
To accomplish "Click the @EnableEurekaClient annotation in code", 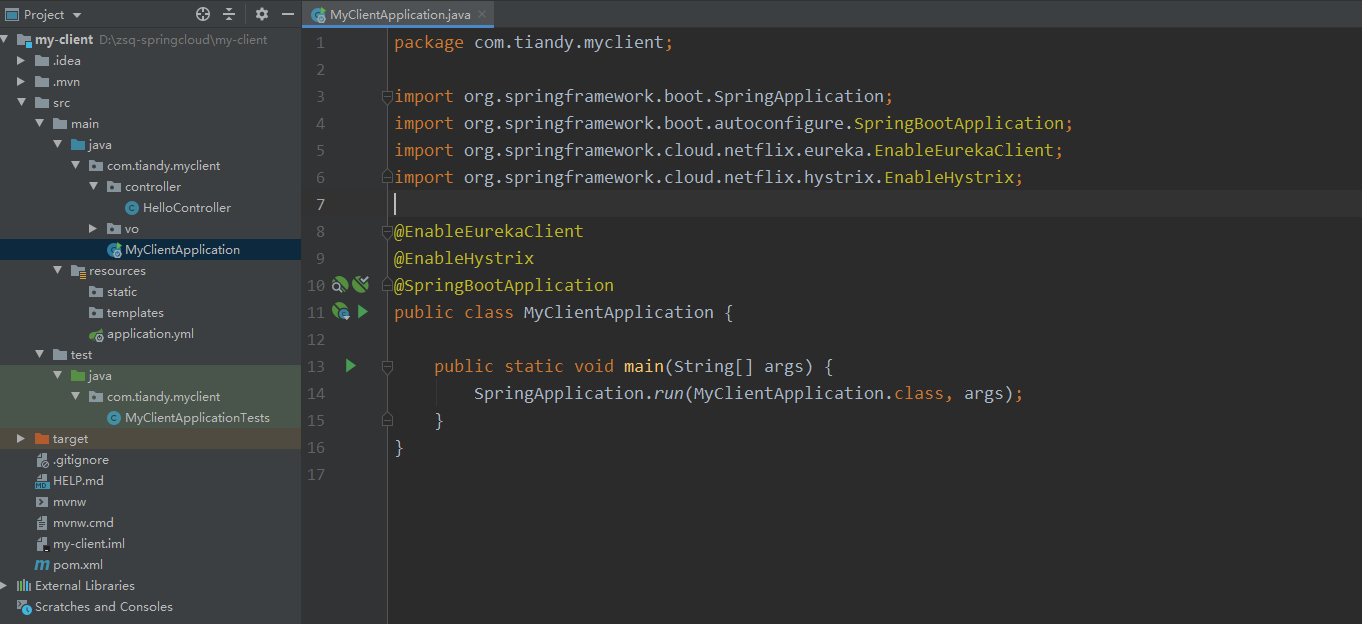I will click(x=488, y=231).
